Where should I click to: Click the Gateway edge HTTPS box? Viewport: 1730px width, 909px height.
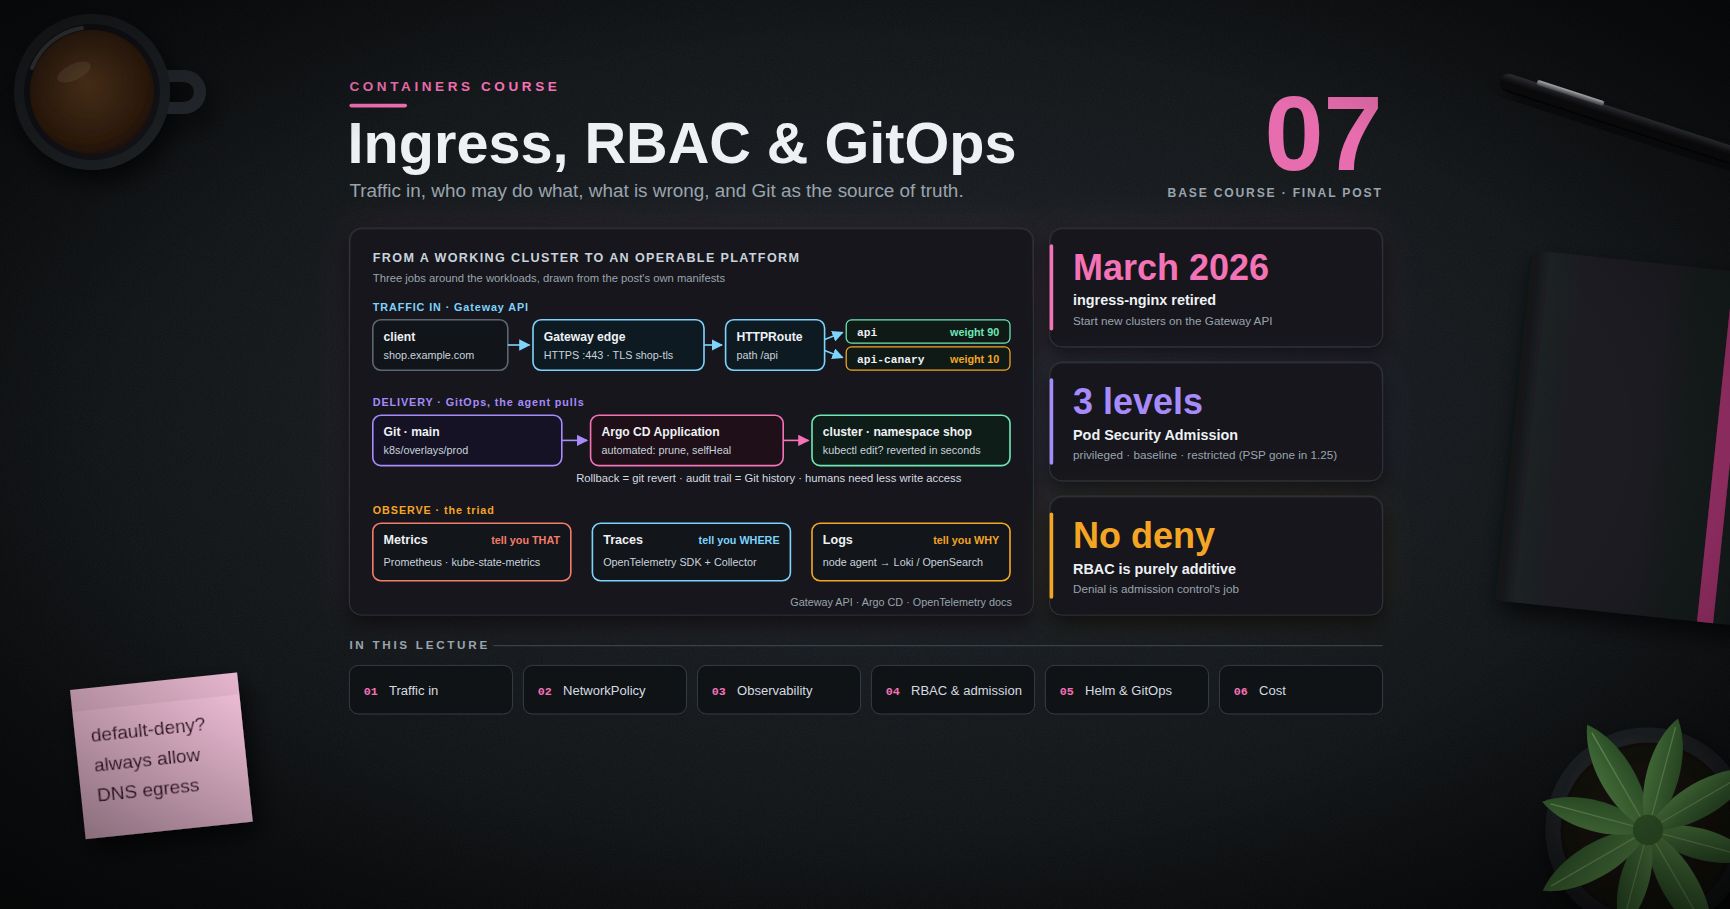tap(618, 345)
